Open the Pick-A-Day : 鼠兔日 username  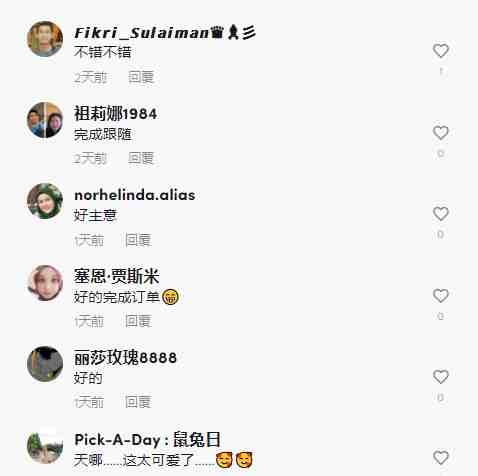[147, 440]
